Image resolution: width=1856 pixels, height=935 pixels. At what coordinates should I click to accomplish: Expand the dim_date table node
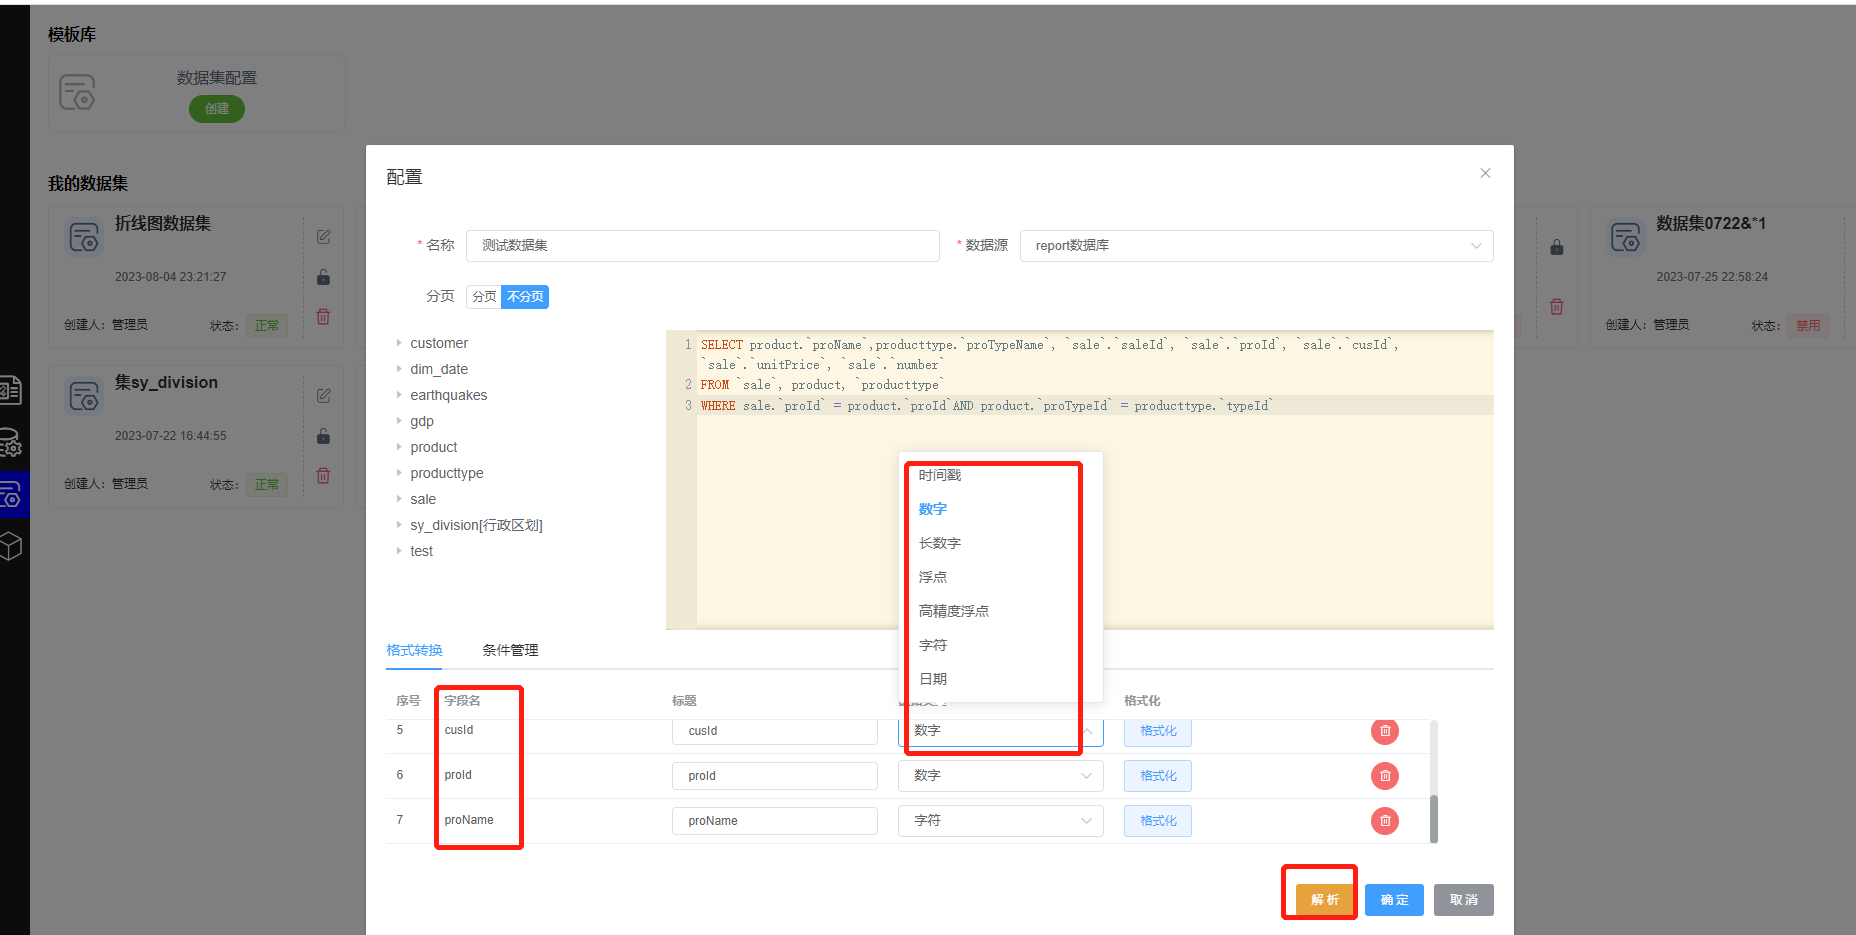tap(399, 369)
